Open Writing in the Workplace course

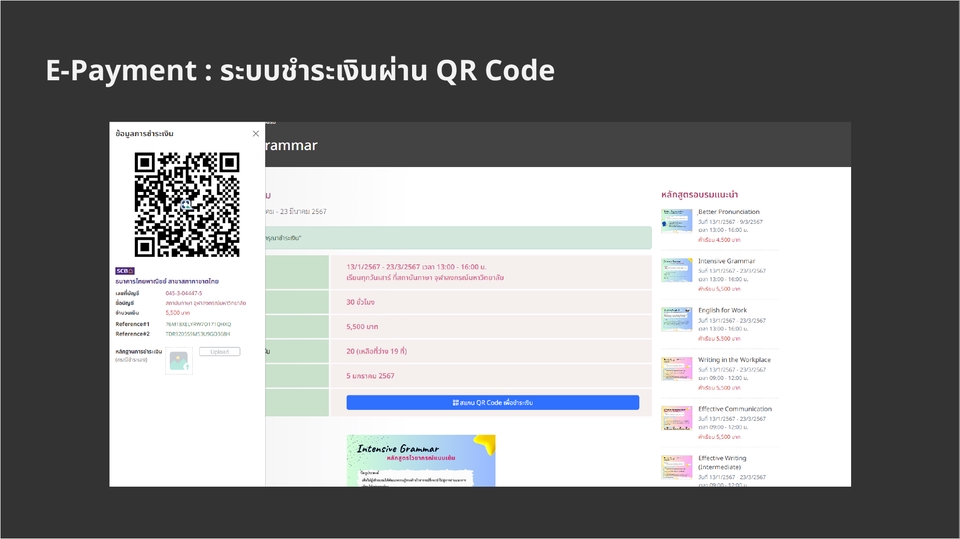[x=734, y=360]
